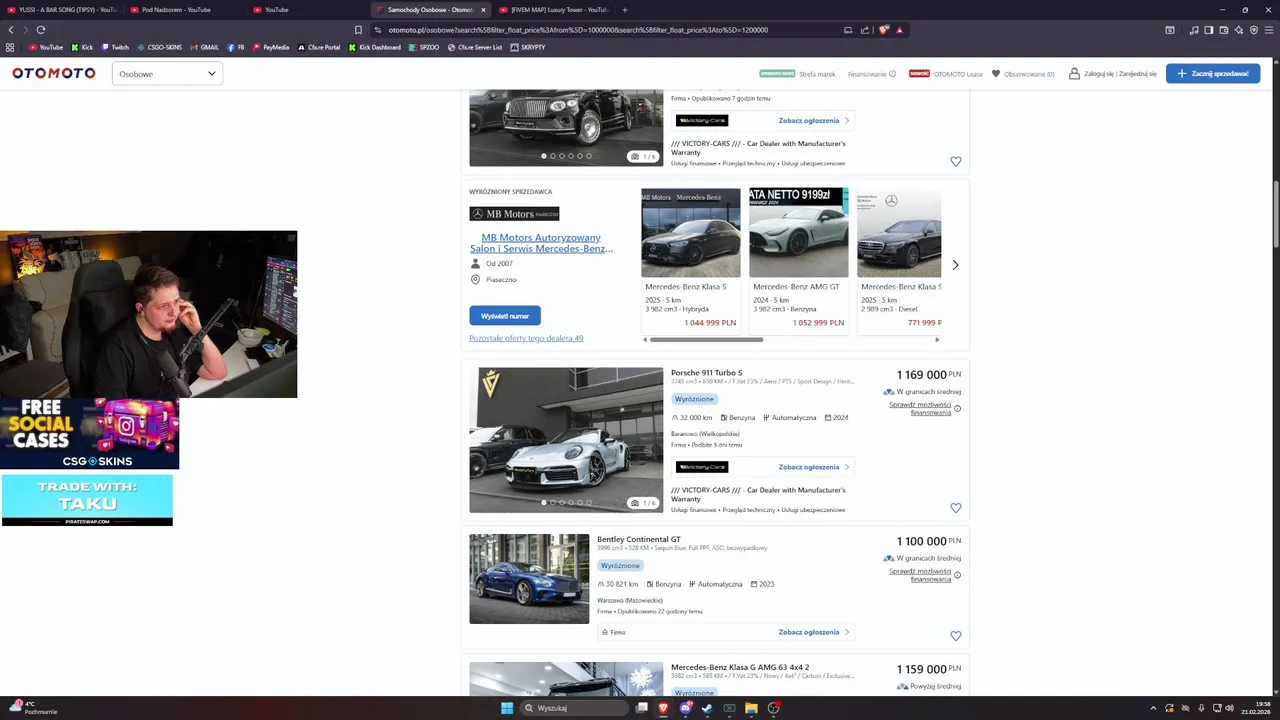Open the Kick bookmark

coord(82,47)
